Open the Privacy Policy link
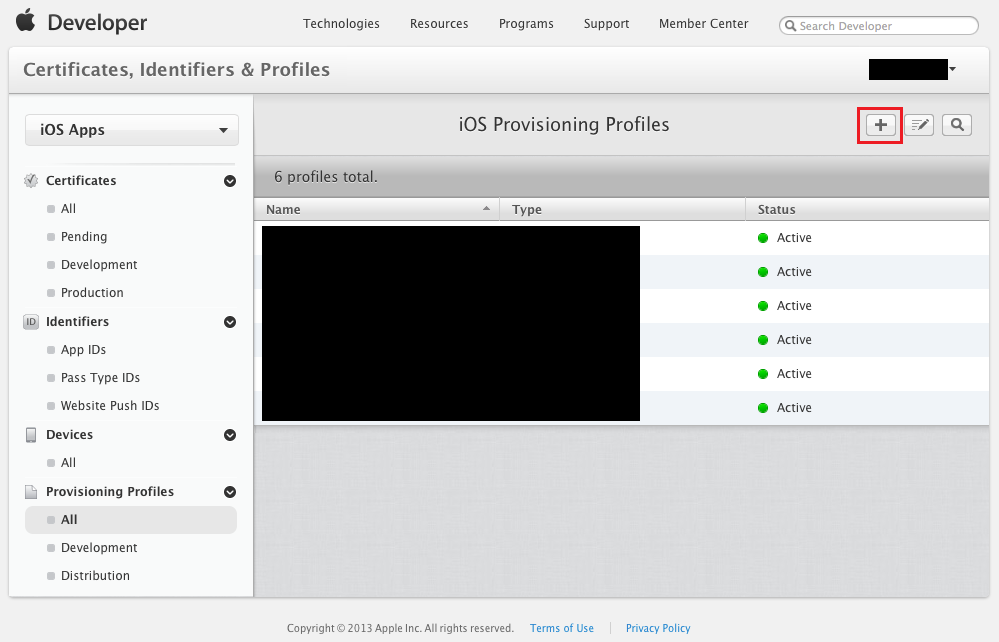 pyautogui.click(x=658, y=628)
